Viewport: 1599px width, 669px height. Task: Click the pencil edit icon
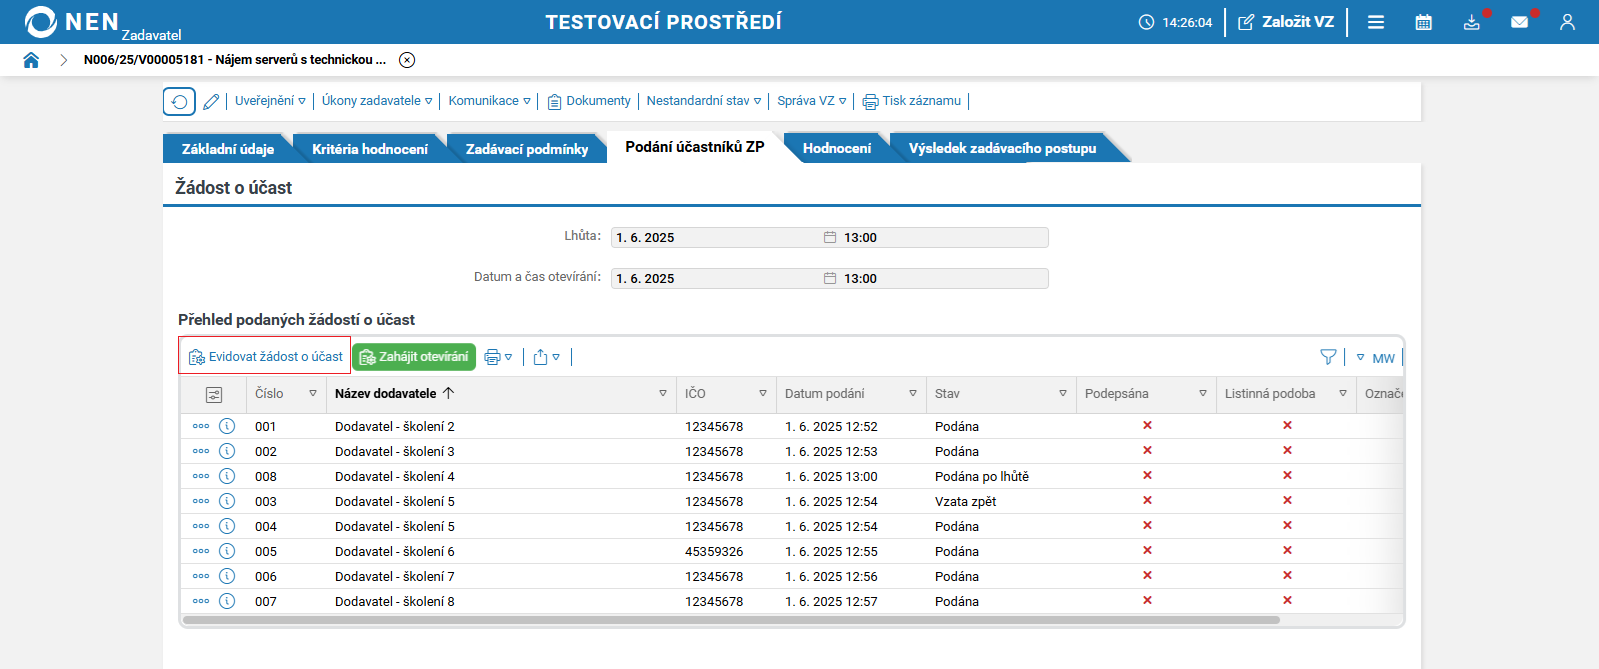[x=211, y=101]
